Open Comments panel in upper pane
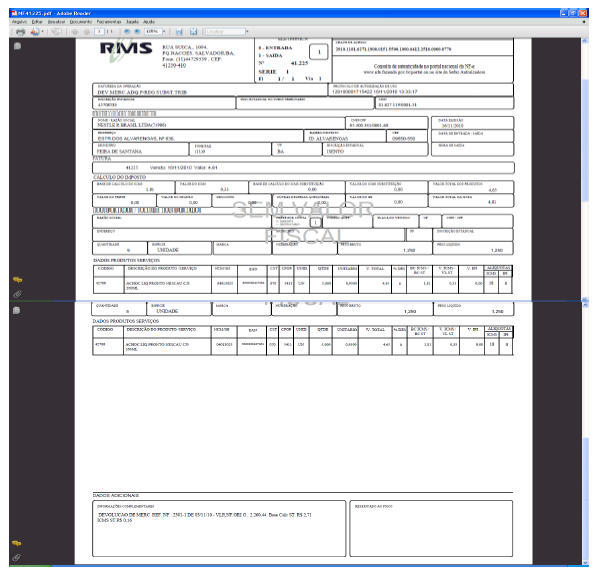Image resolution: width=605 pixels, height=581 pixels. pos(17,280)
